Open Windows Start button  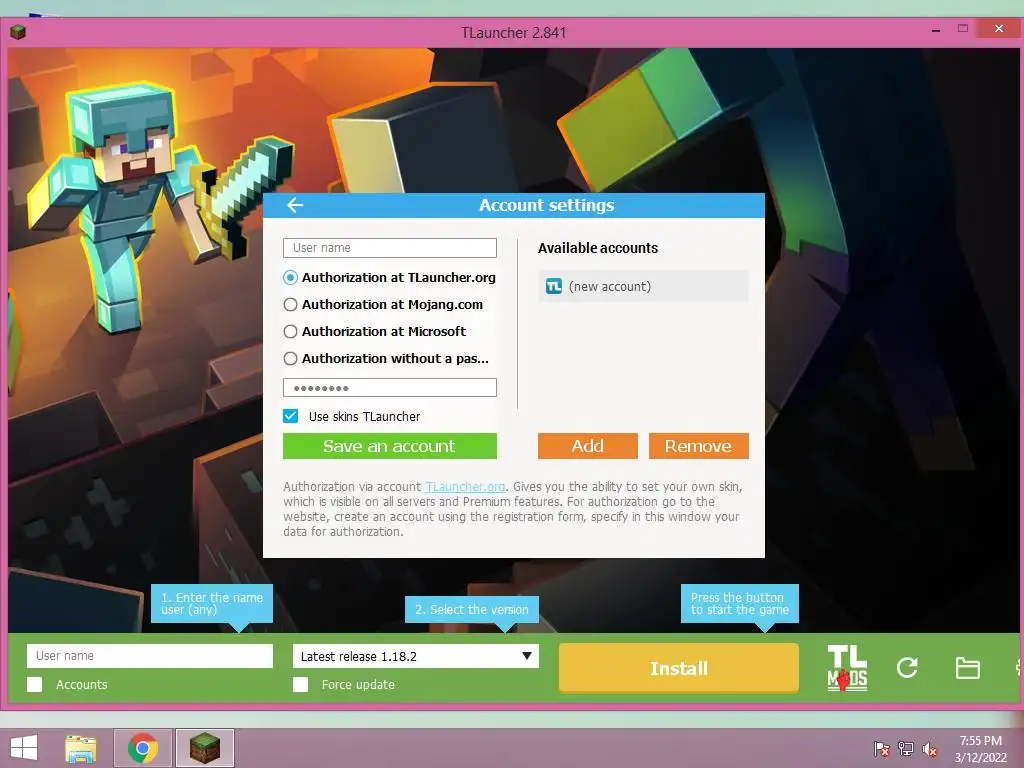tap(24, 748)
